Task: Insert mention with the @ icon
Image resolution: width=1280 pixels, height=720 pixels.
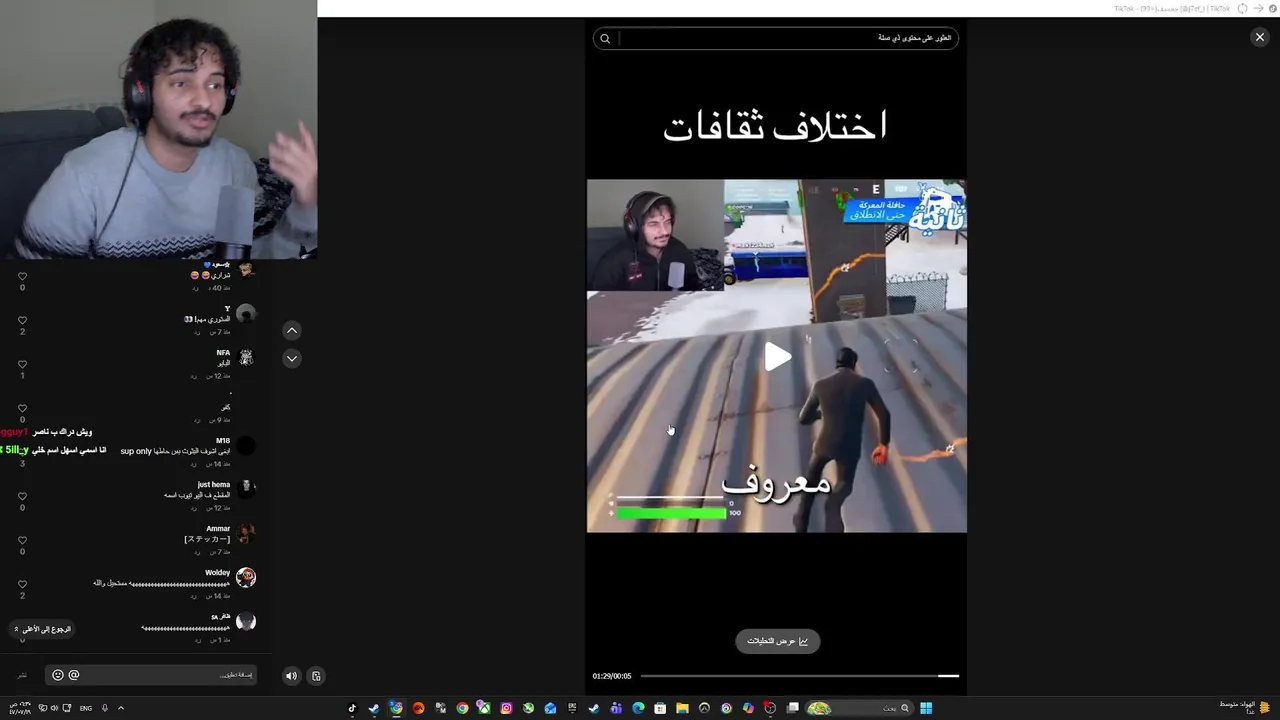Action: [x=74, y=675]
